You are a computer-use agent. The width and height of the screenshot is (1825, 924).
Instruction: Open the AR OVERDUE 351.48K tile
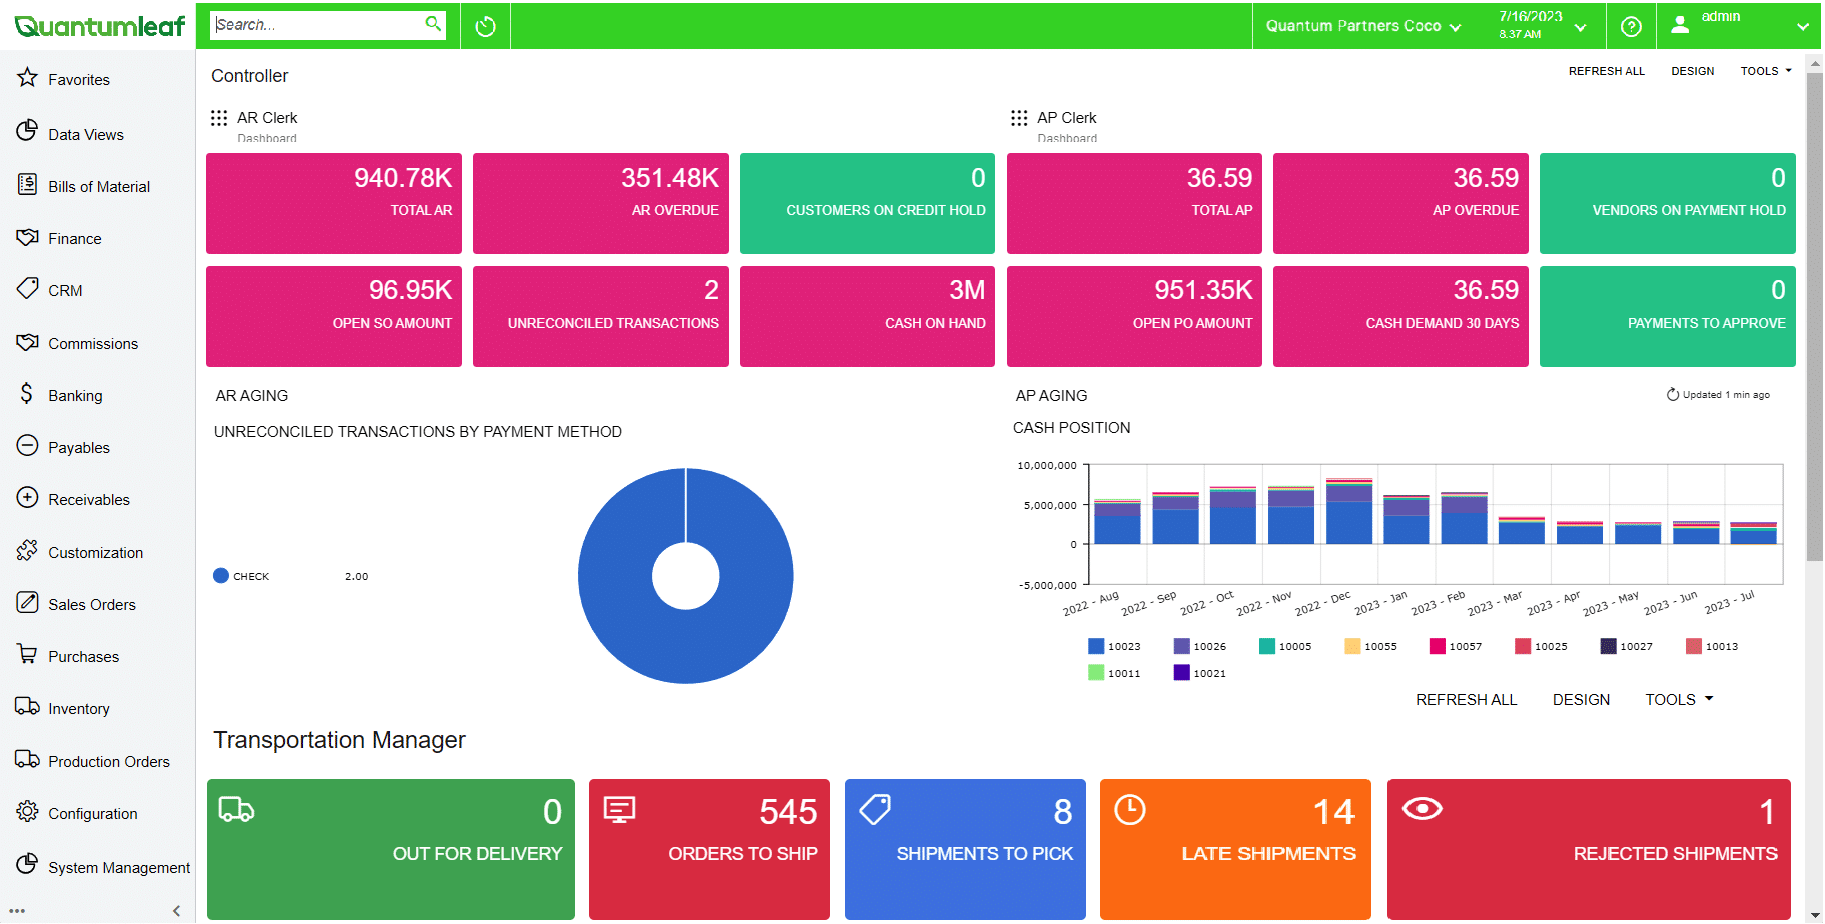tap(601, 203)
